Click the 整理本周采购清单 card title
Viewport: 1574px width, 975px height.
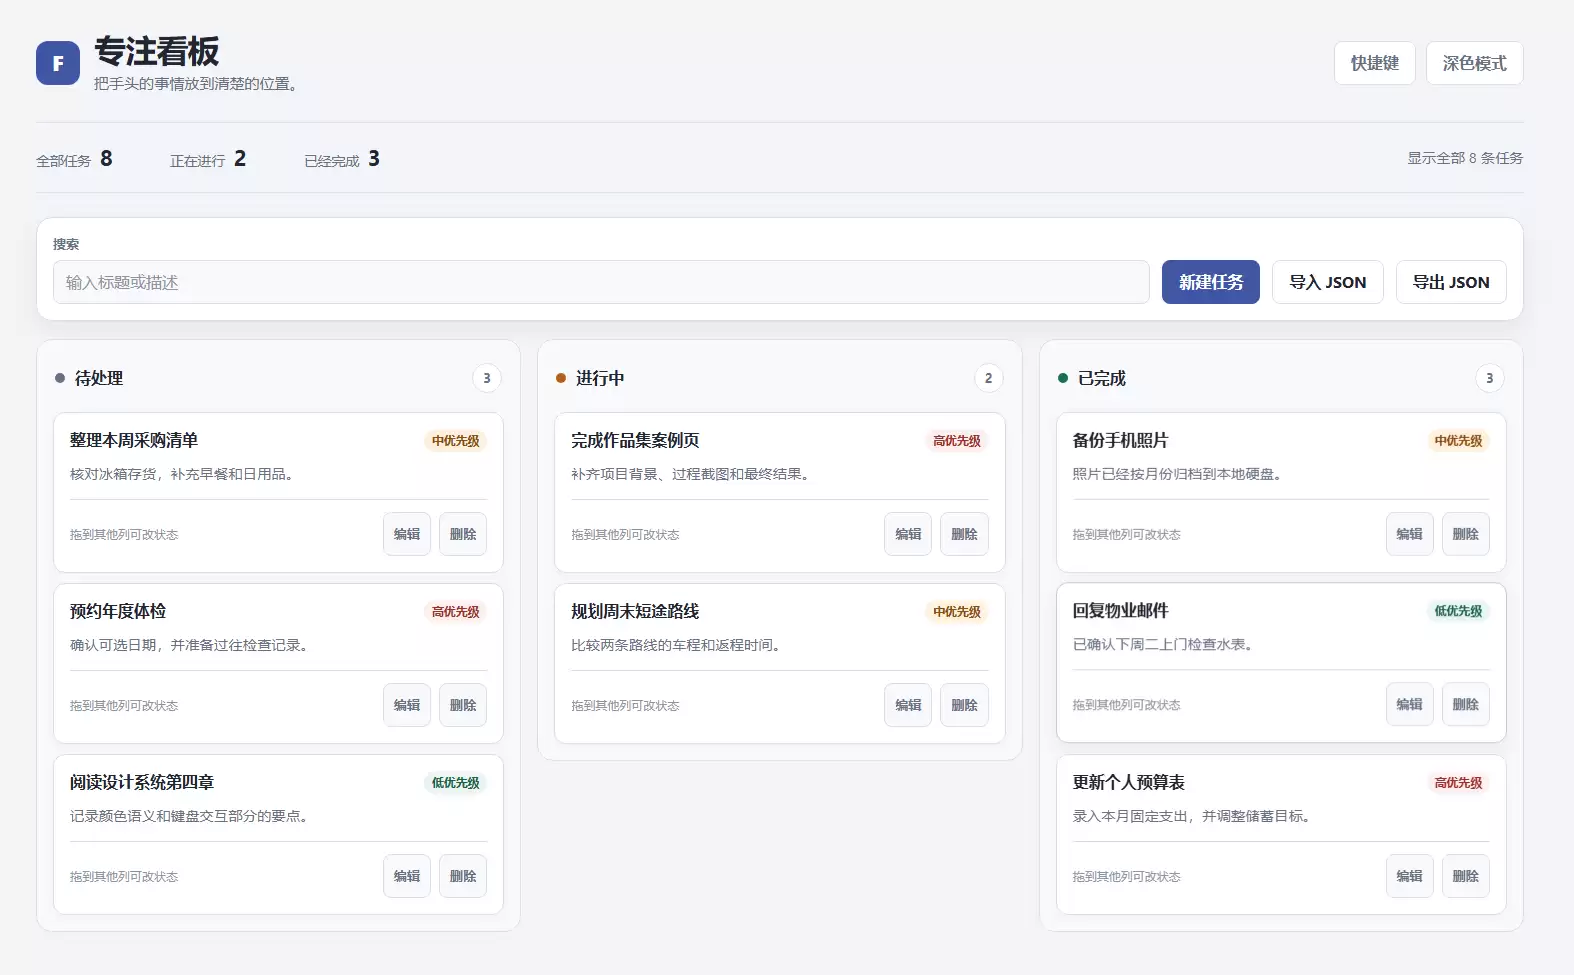[134, 440]
